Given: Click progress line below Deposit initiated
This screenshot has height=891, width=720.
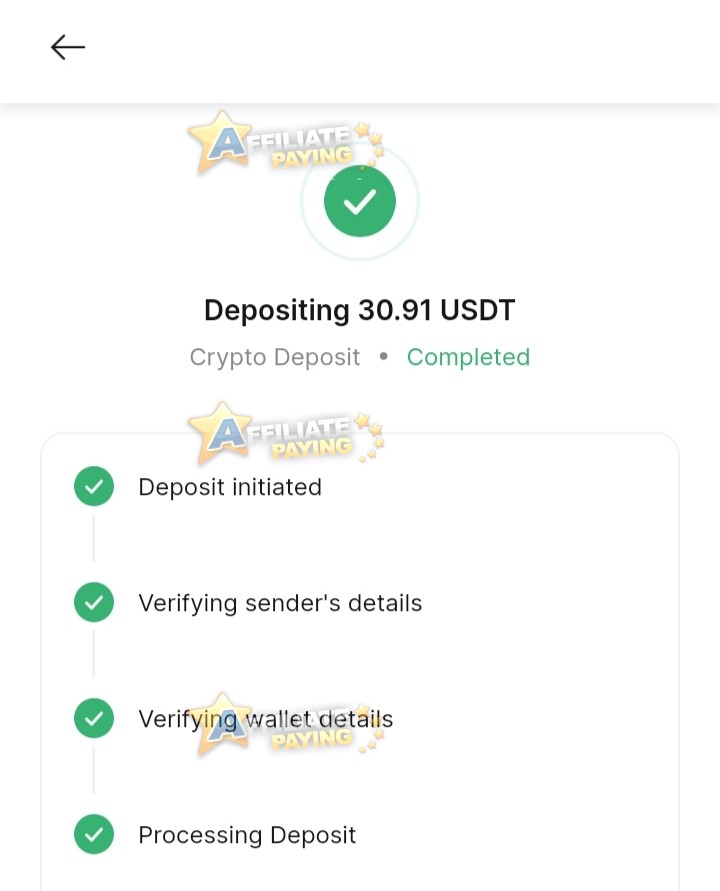Looking at the screenshot, I should point(94,538).
